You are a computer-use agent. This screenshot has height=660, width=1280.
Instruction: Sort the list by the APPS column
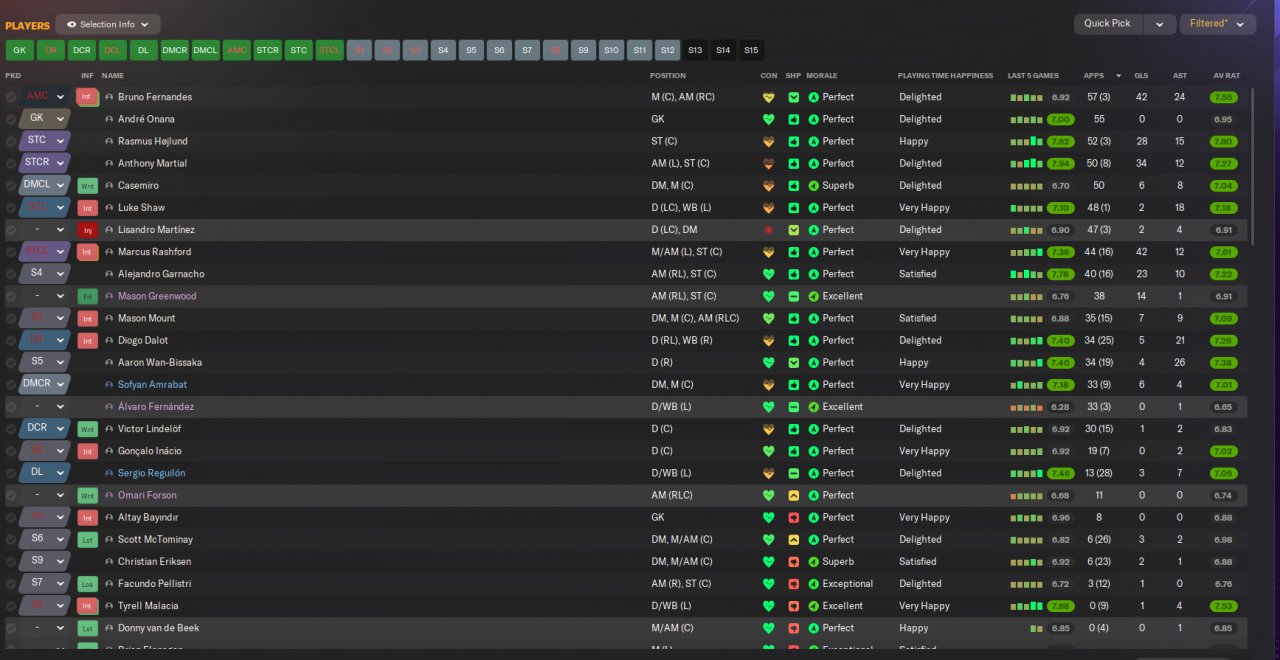coord(1093,75)
